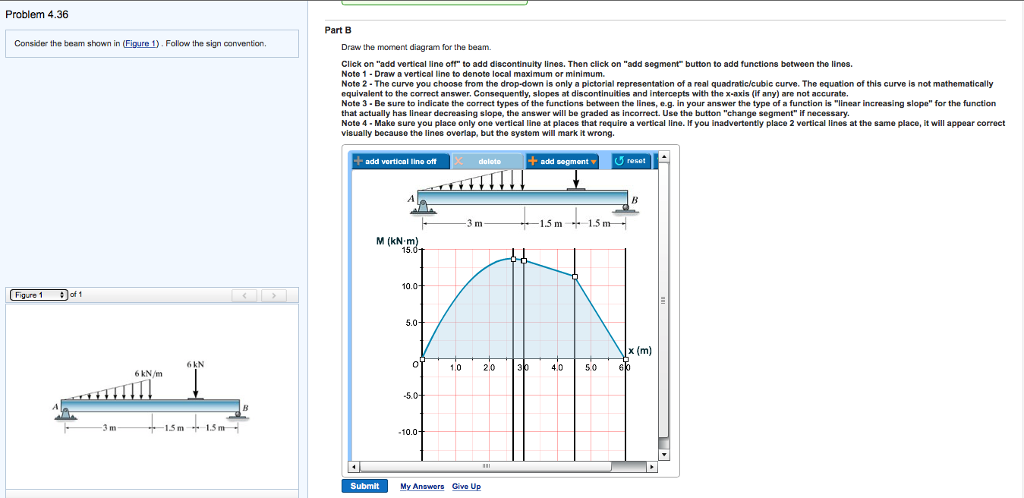This screenshot has width=1024, height=498.
Task: Click the 6 kN/m load label in figure
Action: tap(148, 373)
